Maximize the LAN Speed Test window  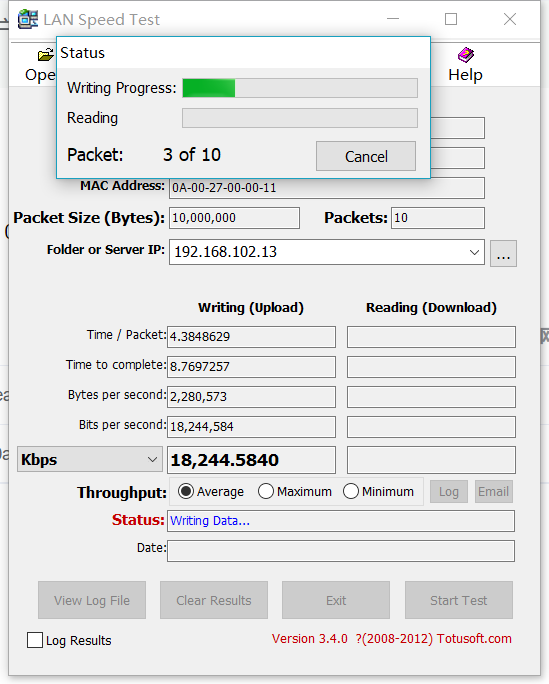click(x=451, y=19)
